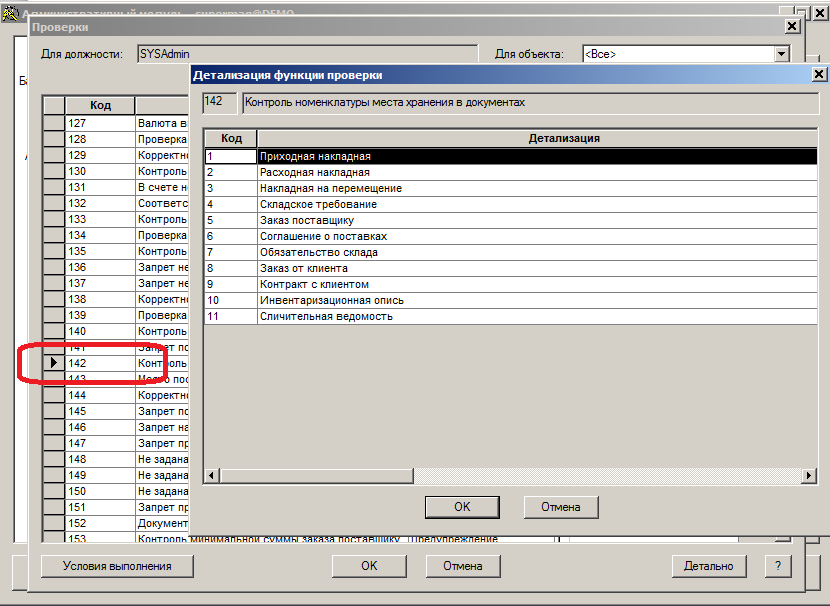Click row selector of row 145

point(54,411)
